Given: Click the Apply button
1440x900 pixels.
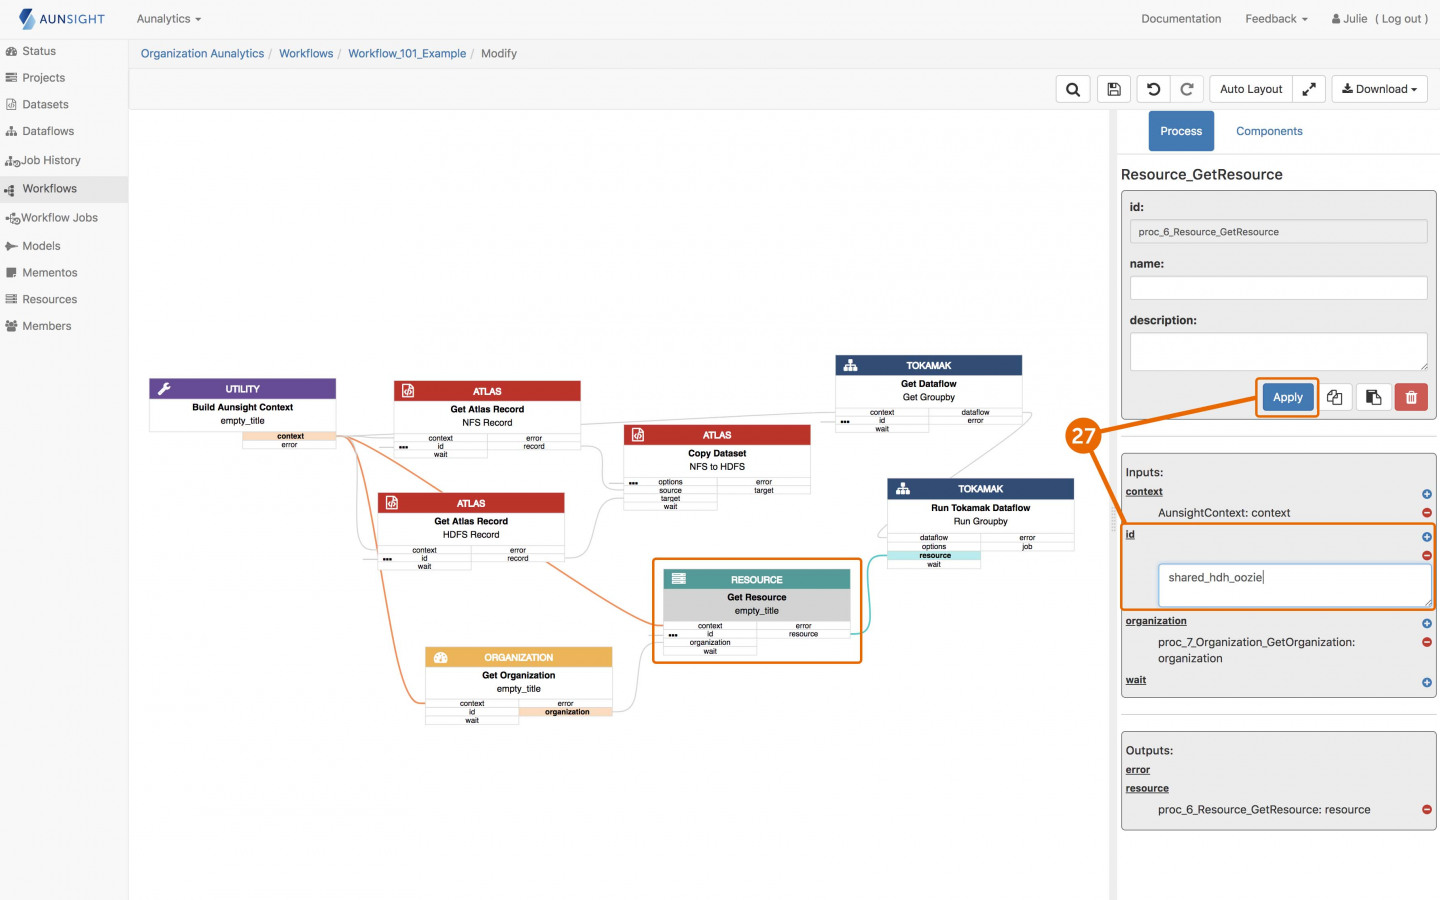Looking at the screenshot, I should 1287,397.
